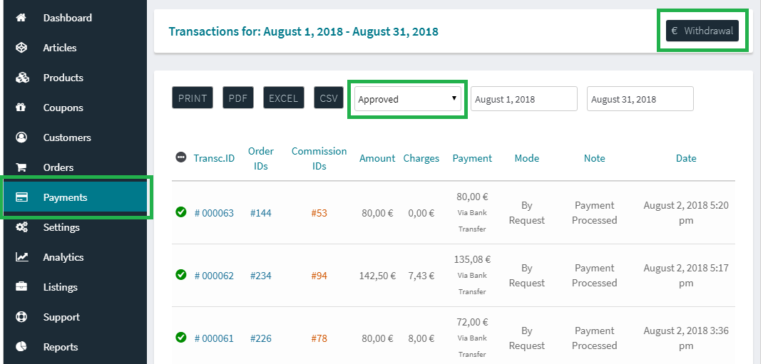Click green check icon for transaction 000063
The width and height of the screenshot is (768, 364).
(181, 212)
